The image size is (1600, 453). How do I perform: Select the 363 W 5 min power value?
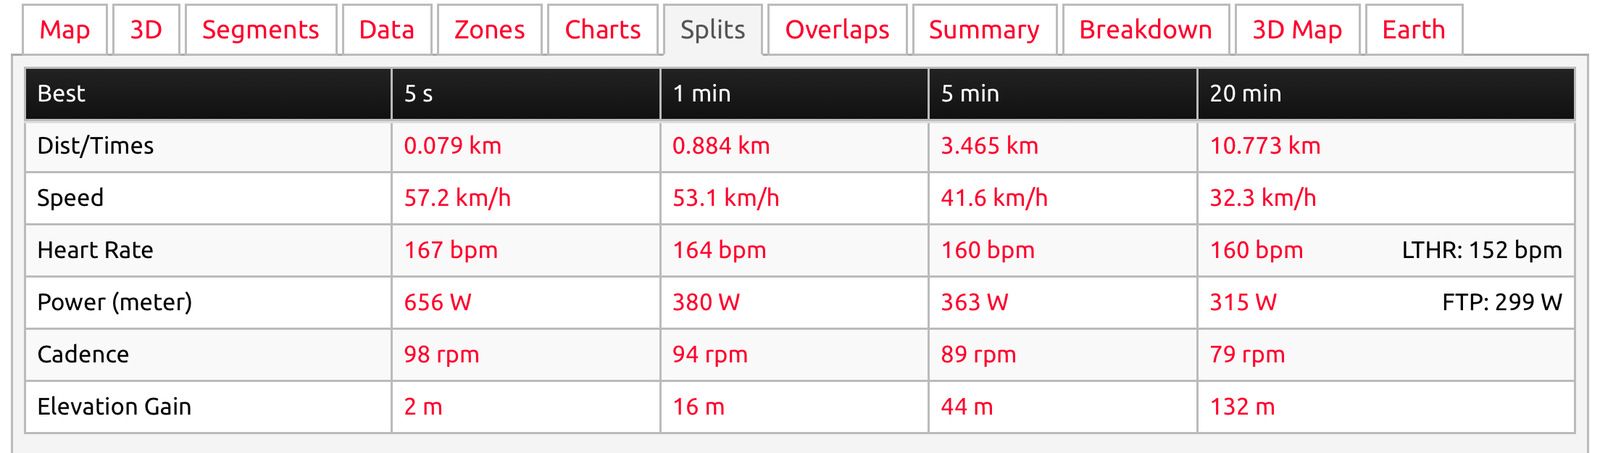point(974,302)
